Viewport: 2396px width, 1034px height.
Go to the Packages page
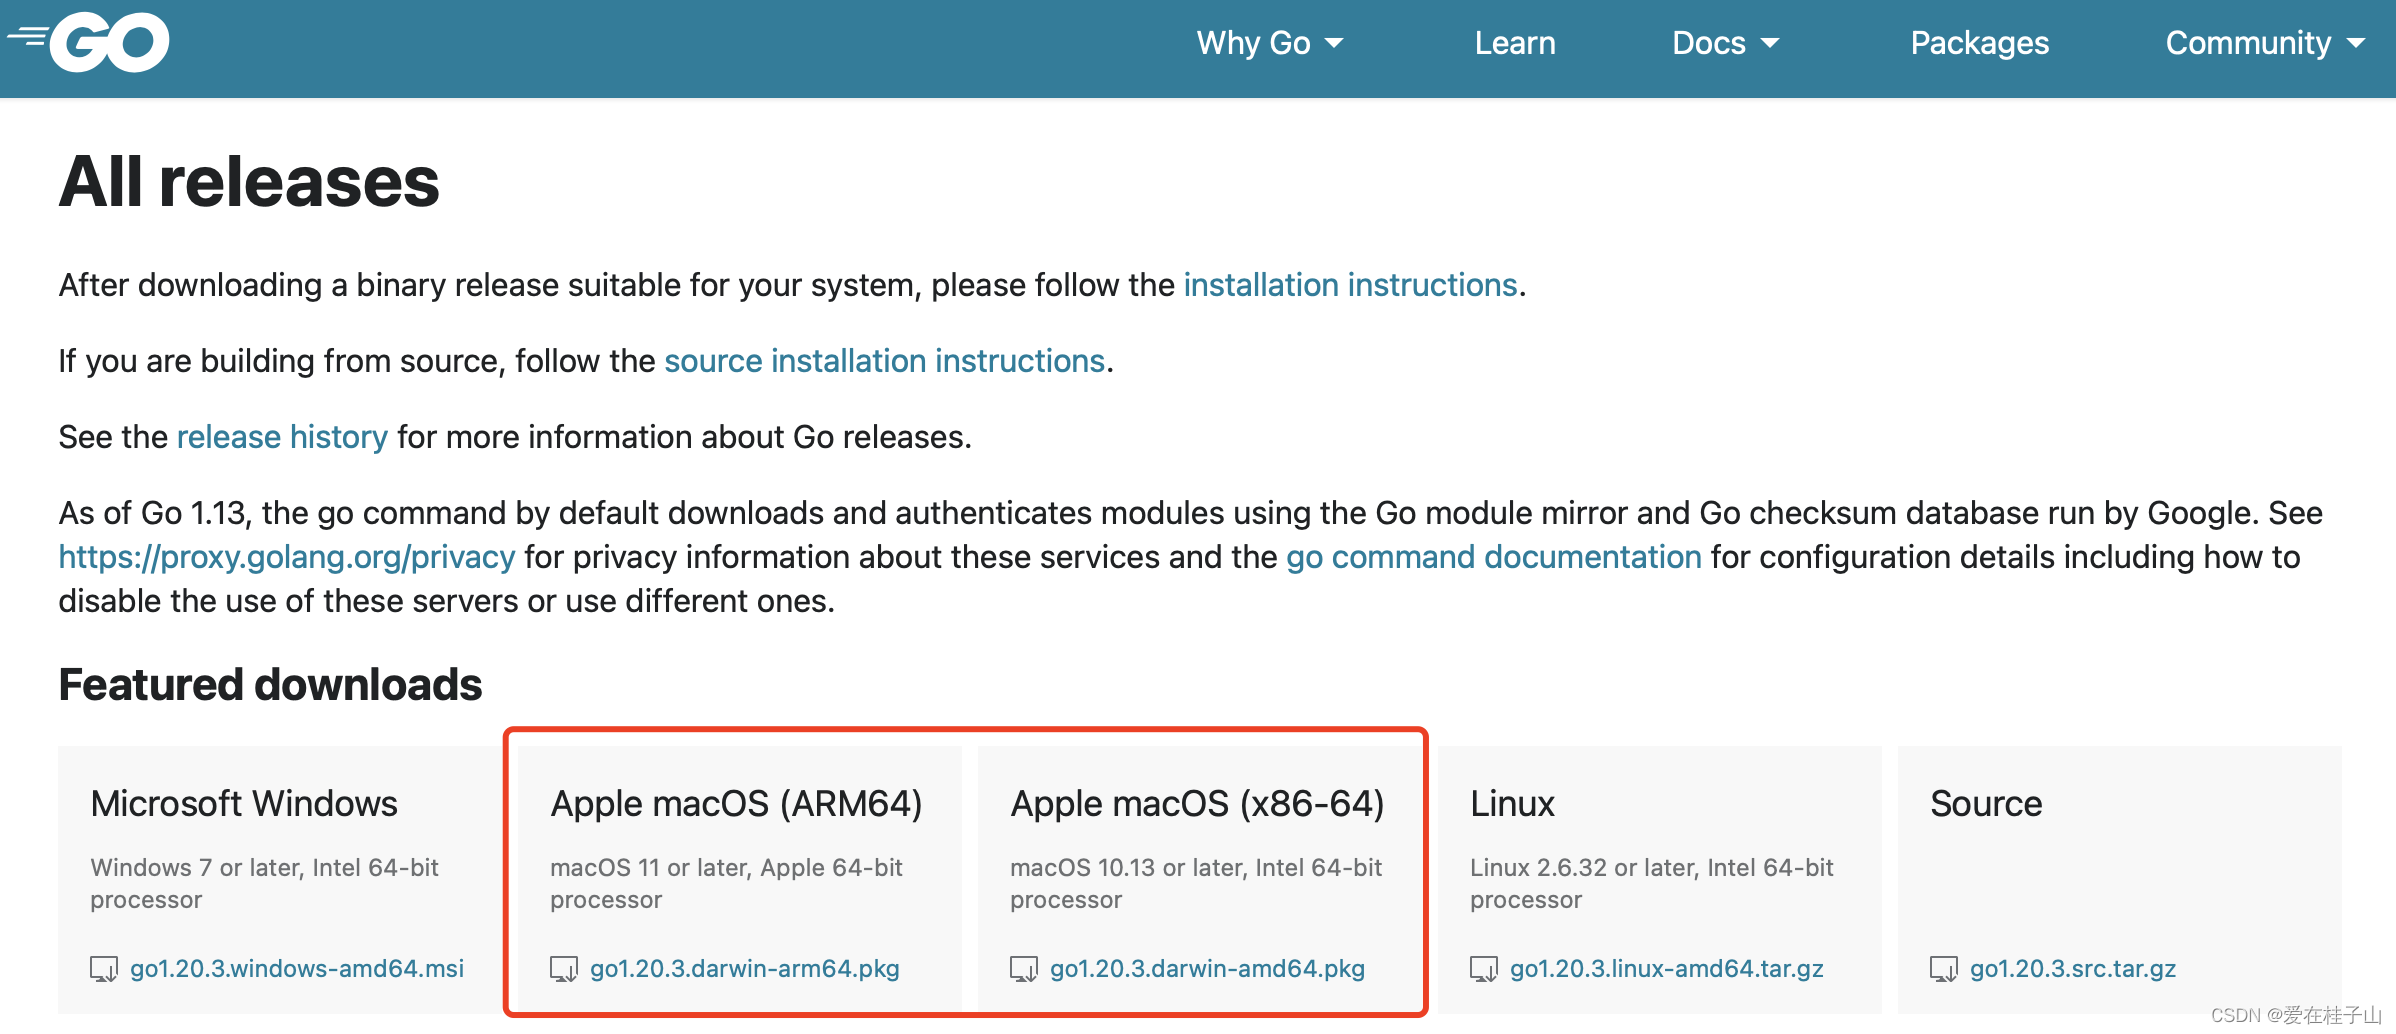1980,43
